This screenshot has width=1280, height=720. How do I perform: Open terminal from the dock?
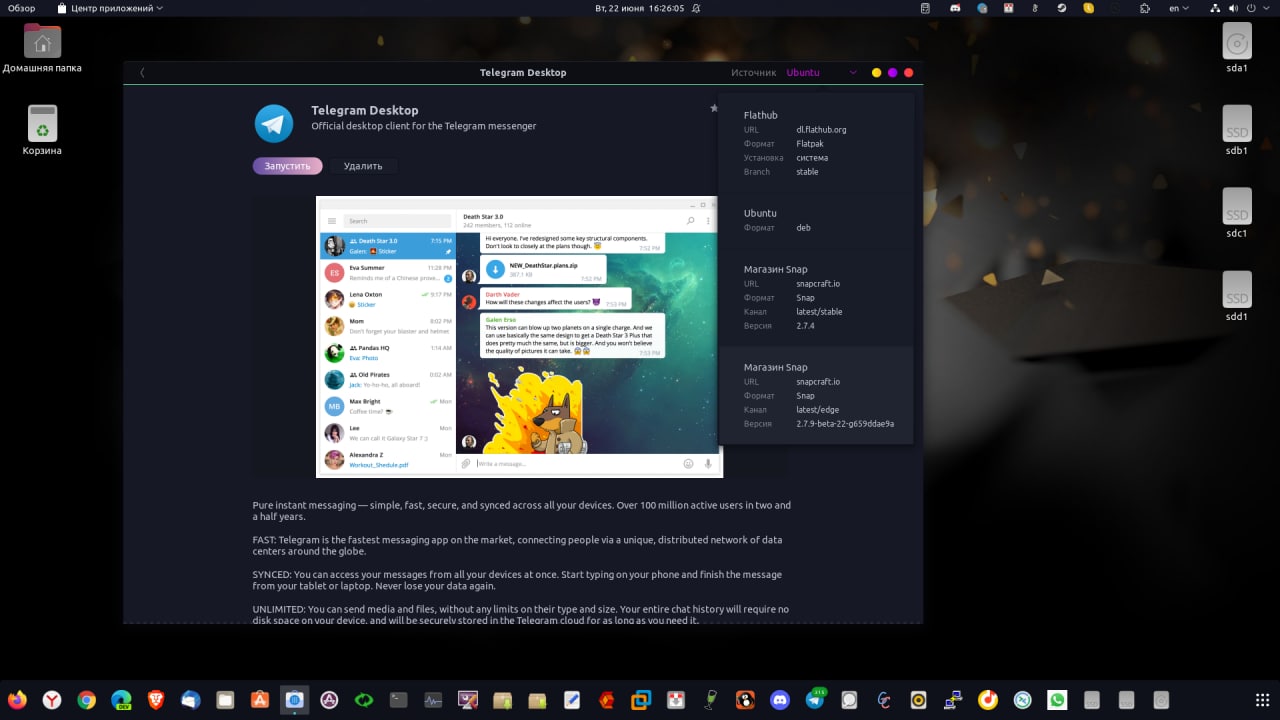click(398, 700)
